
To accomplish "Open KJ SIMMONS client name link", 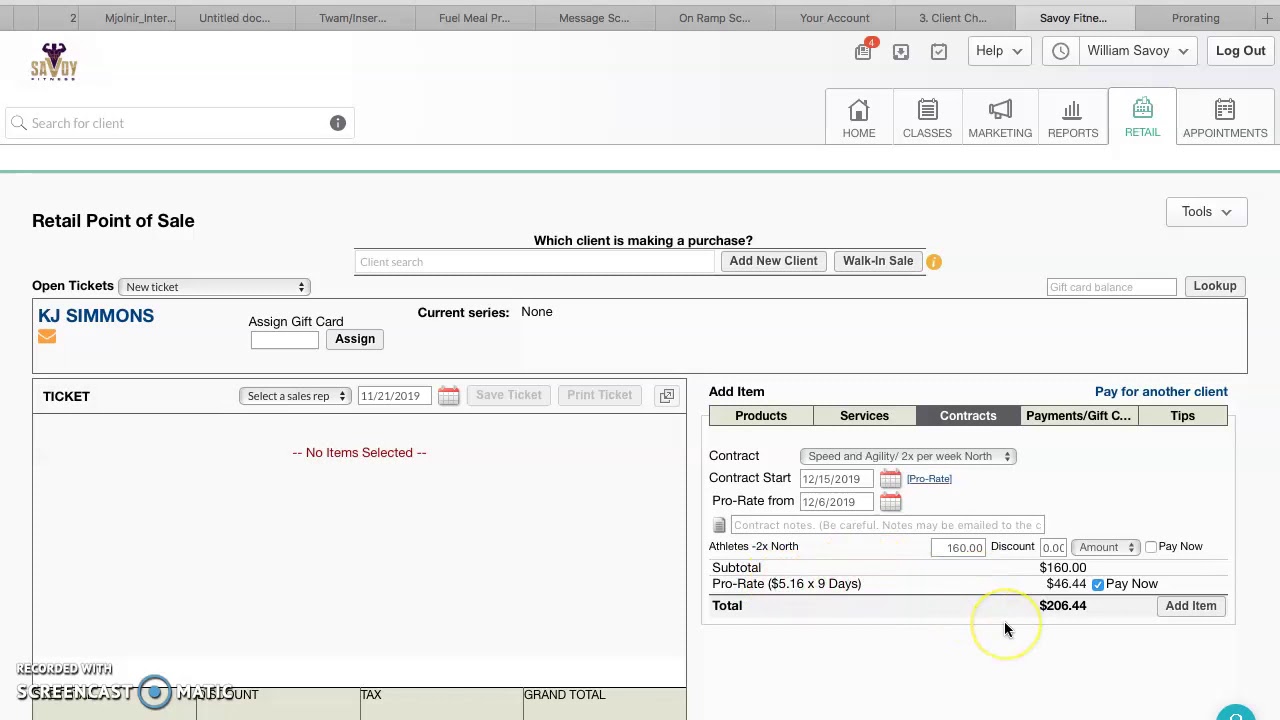I will click(x=96, y=316).
